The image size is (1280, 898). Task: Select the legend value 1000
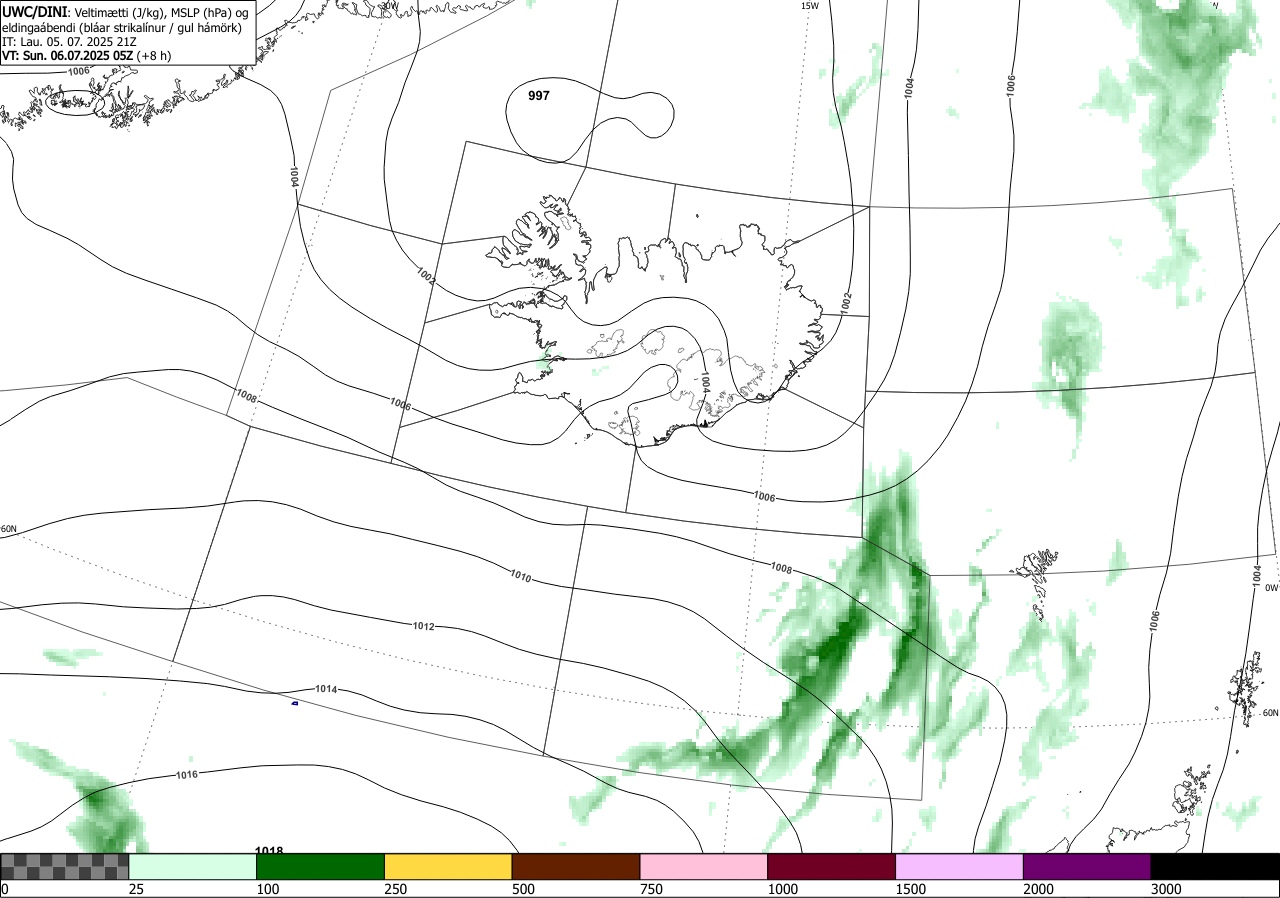[783, 889]
